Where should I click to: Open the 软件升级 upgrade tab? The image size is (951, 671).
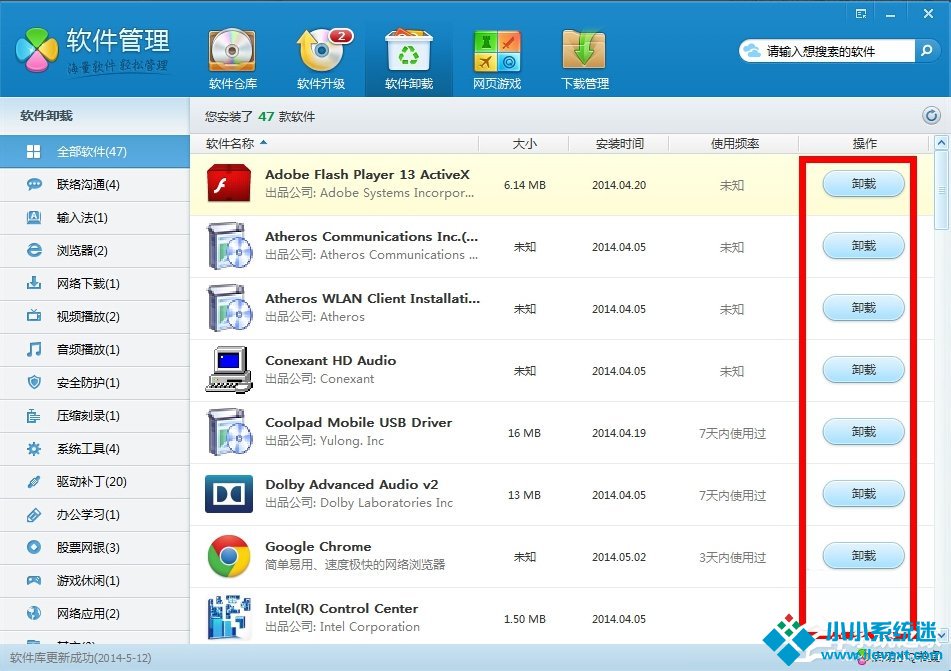point(321,59)
